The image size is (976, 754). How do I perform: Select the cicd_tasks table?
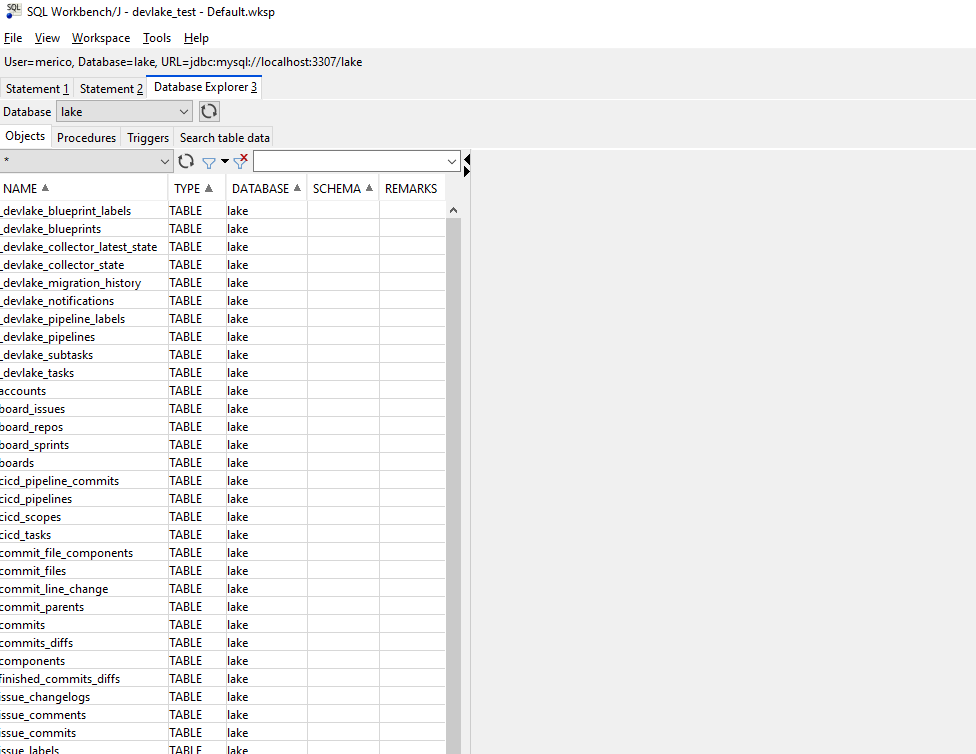(222, 535)
